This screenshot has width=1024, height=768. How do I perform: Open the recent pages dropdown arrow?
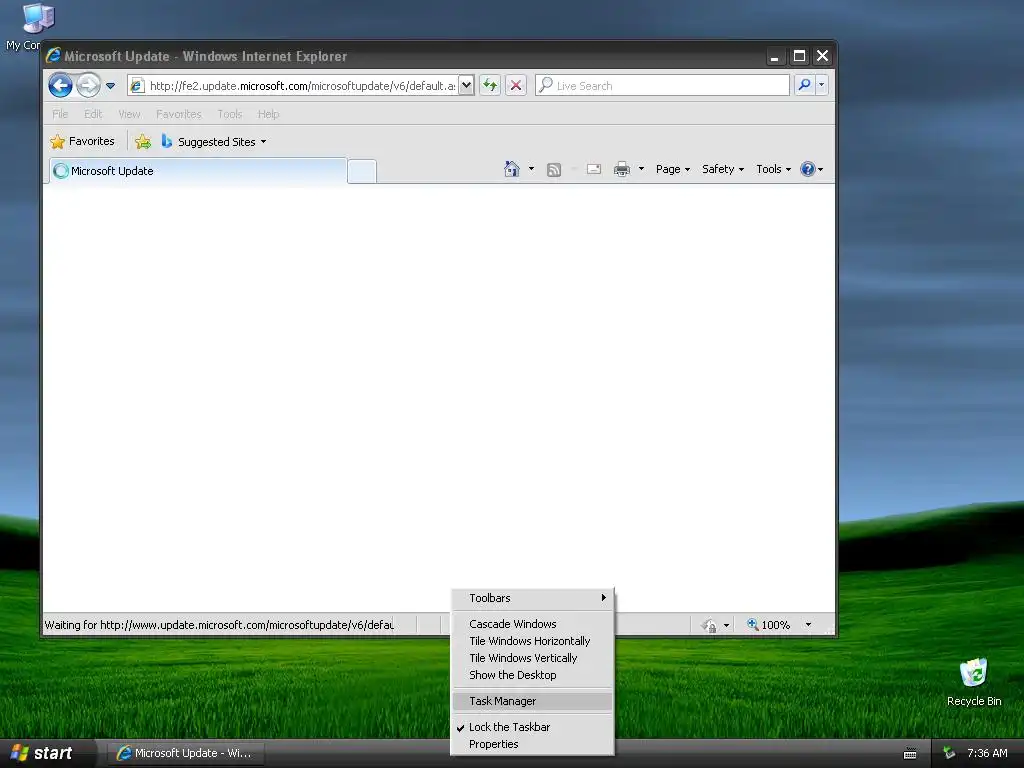click(x=110, y=86)
